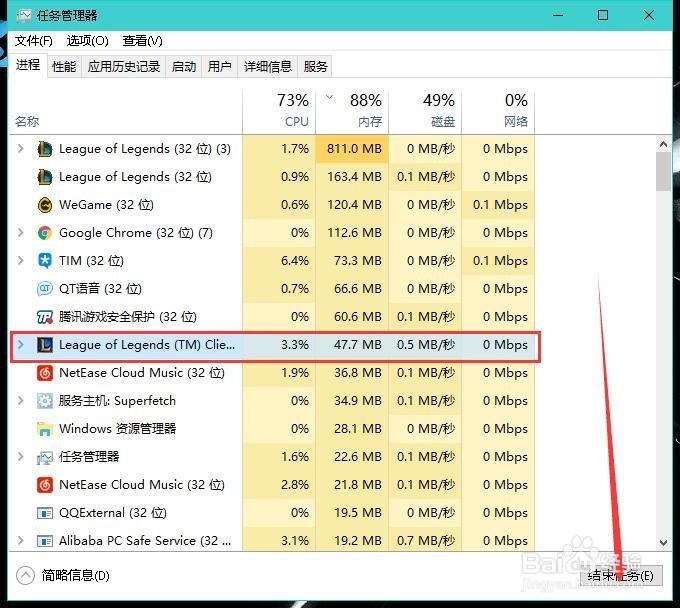680x608 pixels.
Task: Click the Google Chrome process icon
Action: [45, 233]
